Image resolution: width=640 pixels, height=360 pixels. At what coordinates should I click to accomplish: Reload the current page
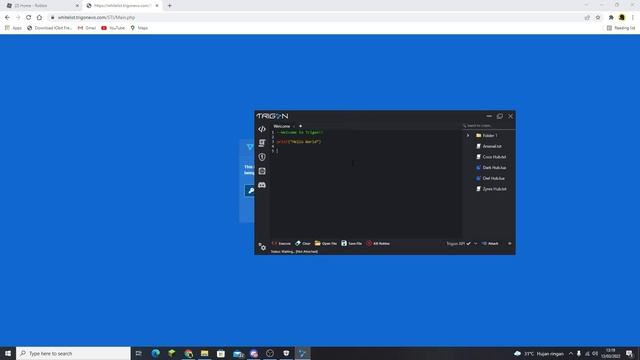pyautogui.click(x=29, y=18)
